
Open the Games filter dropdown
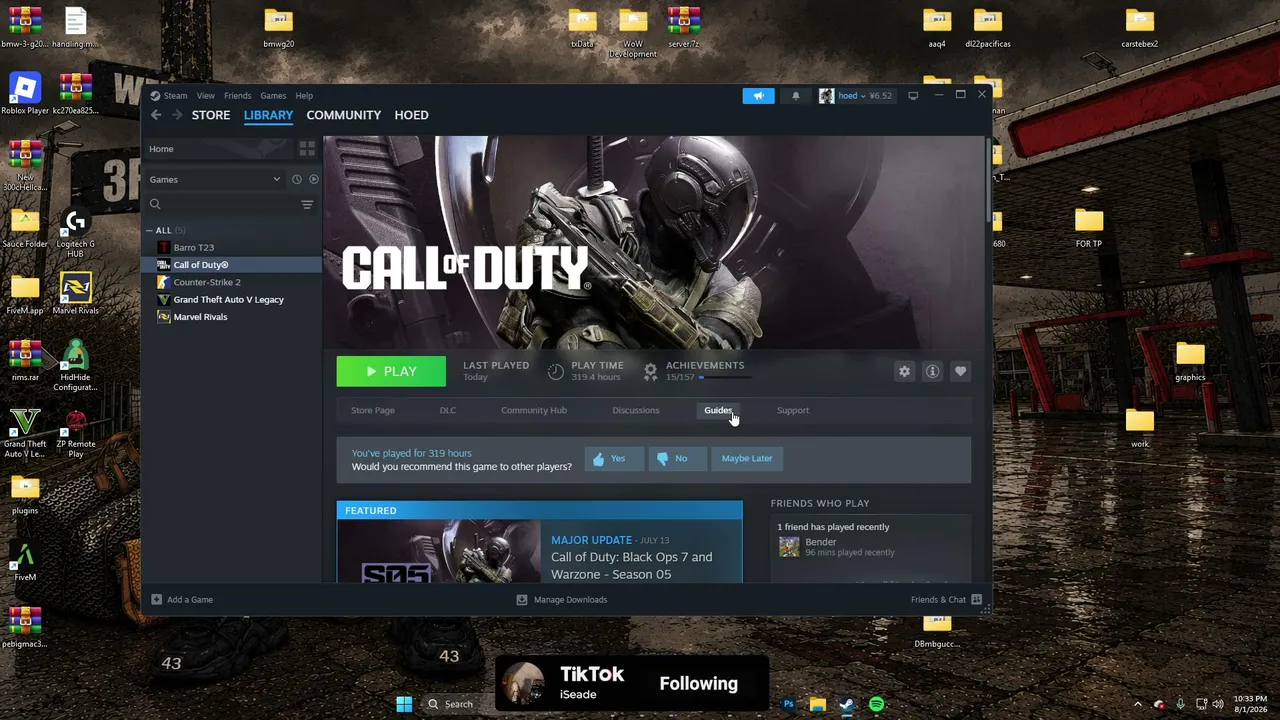(x=215, y=179)
